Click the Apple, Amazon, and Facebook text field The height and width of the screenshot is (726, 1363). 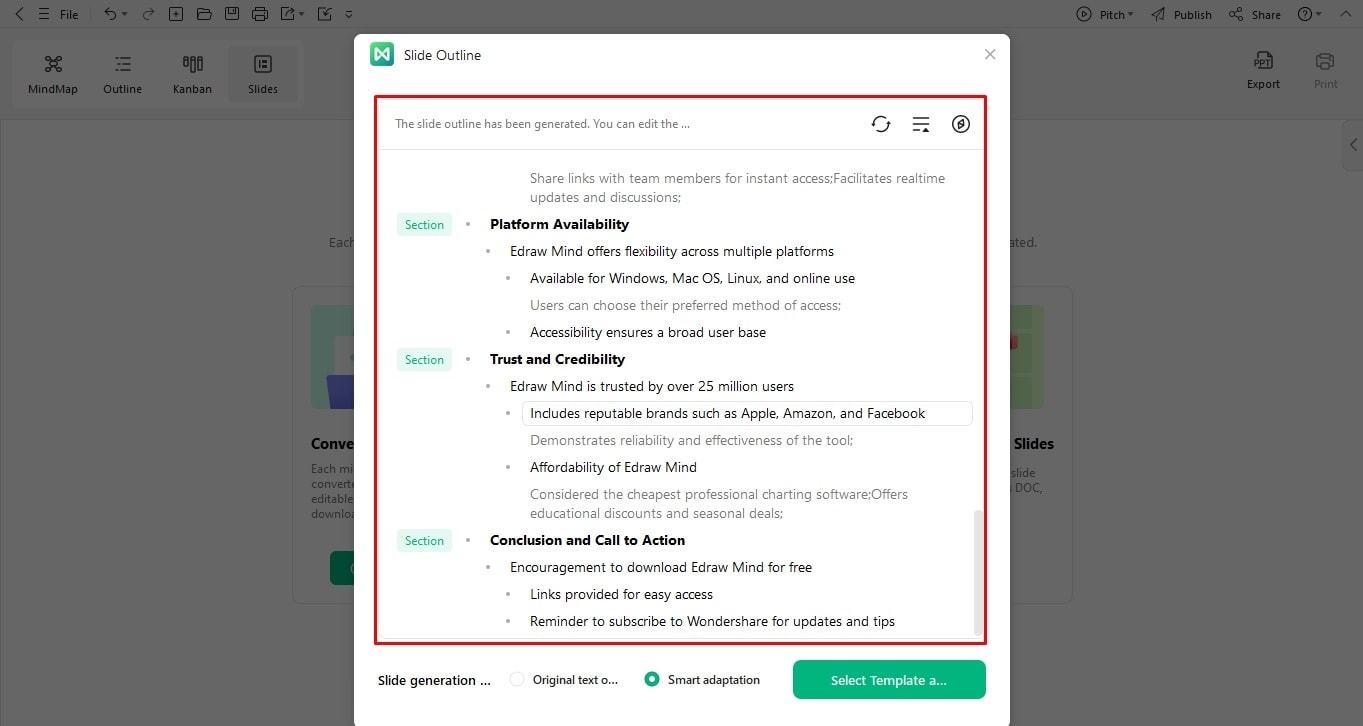point(747,413)
